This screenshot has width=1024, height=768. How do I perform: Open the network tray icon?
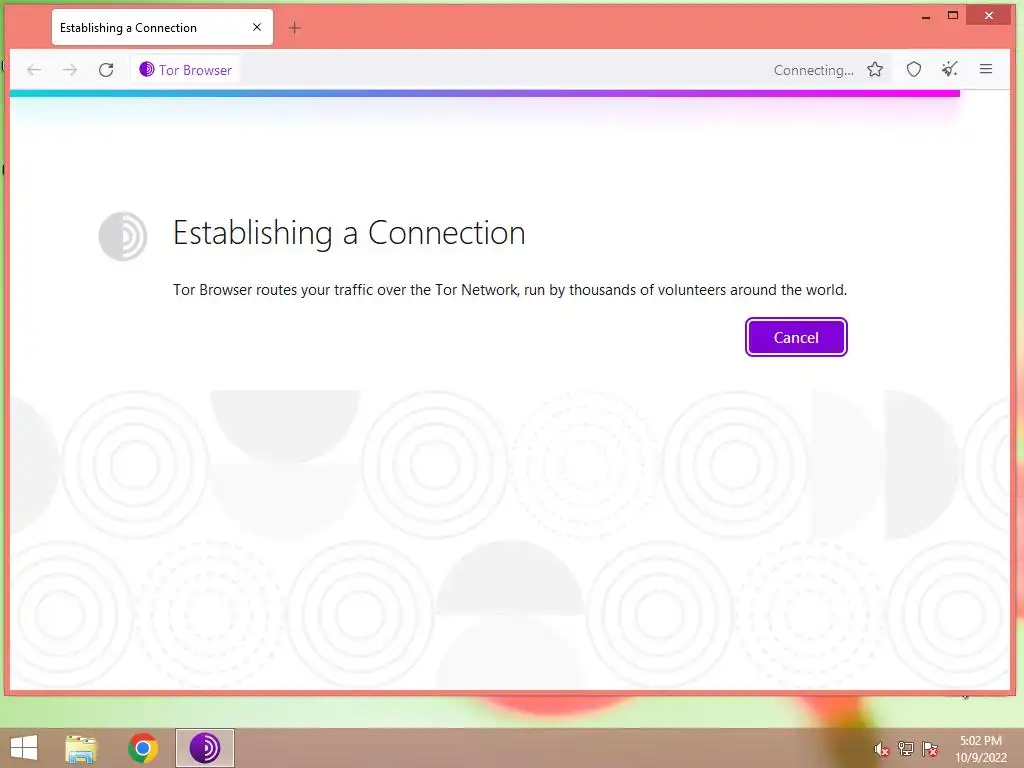coord(906,749)
